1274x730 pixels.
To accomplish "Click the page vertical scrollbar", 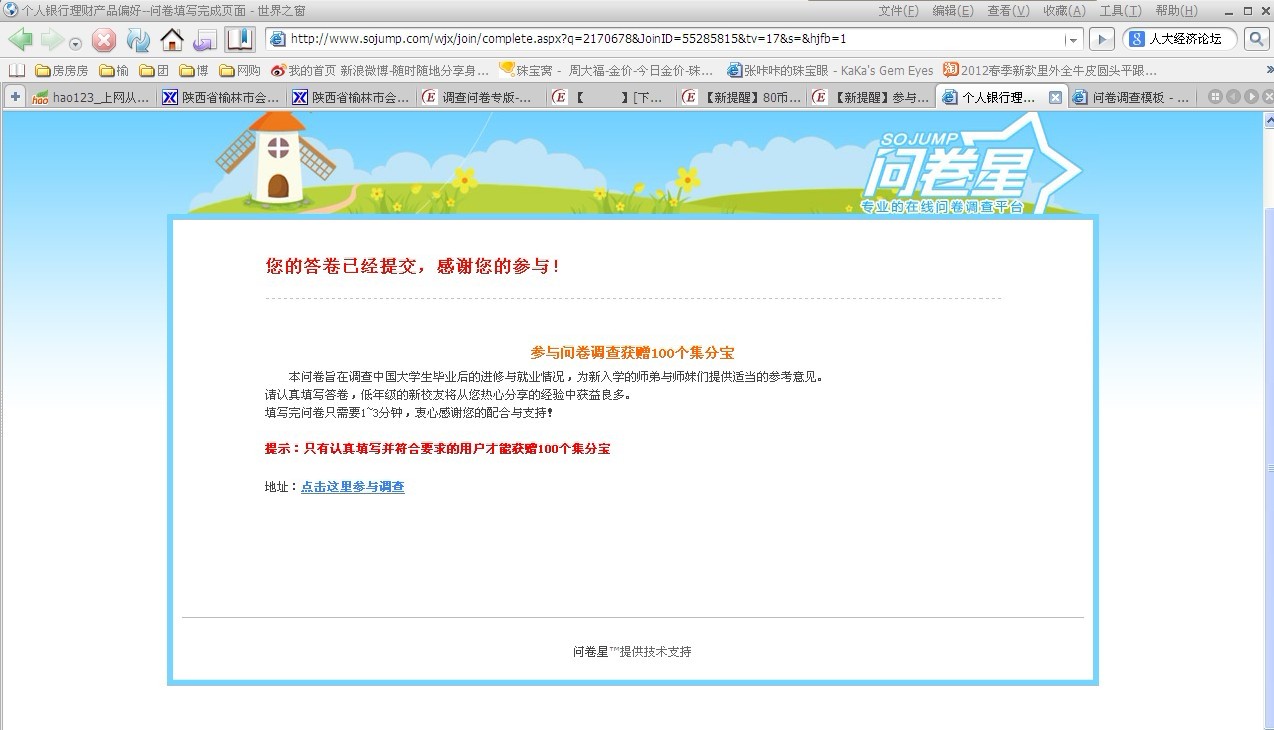I will pyautogui.click(x=1268, y=420).
